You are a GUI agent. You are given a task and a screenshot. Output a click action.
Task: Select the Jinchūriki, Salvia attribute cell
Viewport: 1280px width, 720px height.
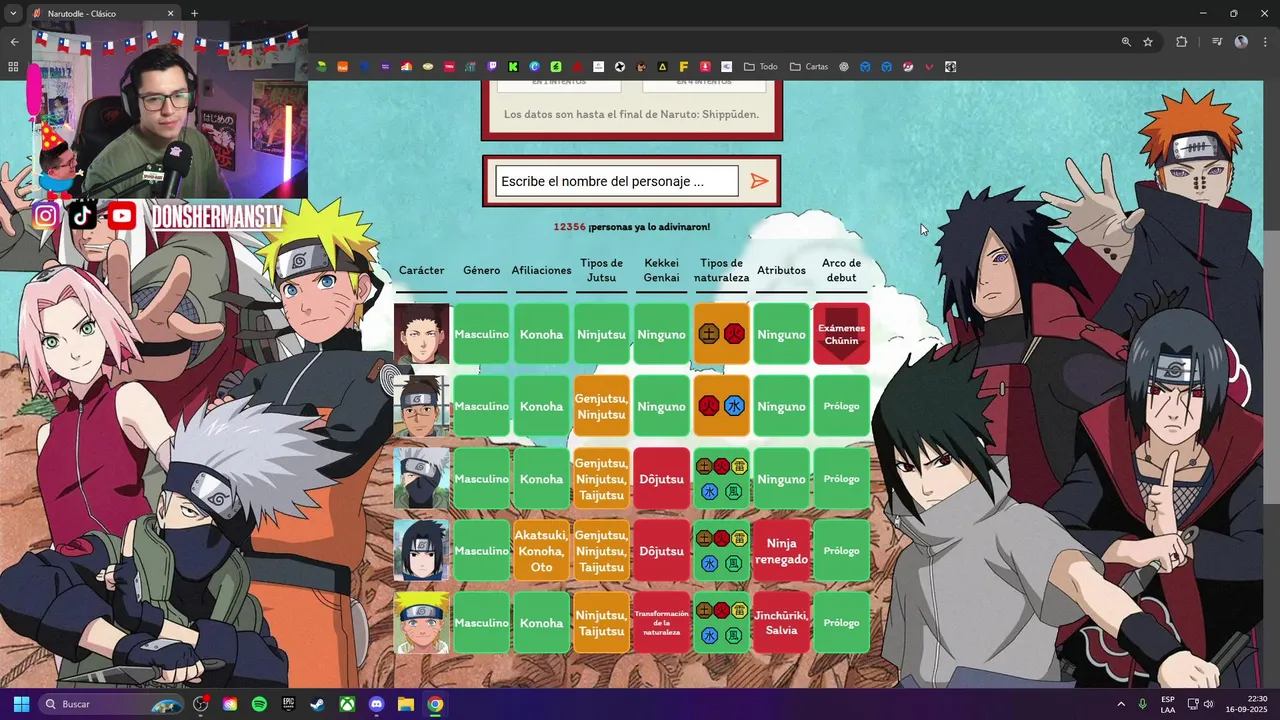(781, 622)
